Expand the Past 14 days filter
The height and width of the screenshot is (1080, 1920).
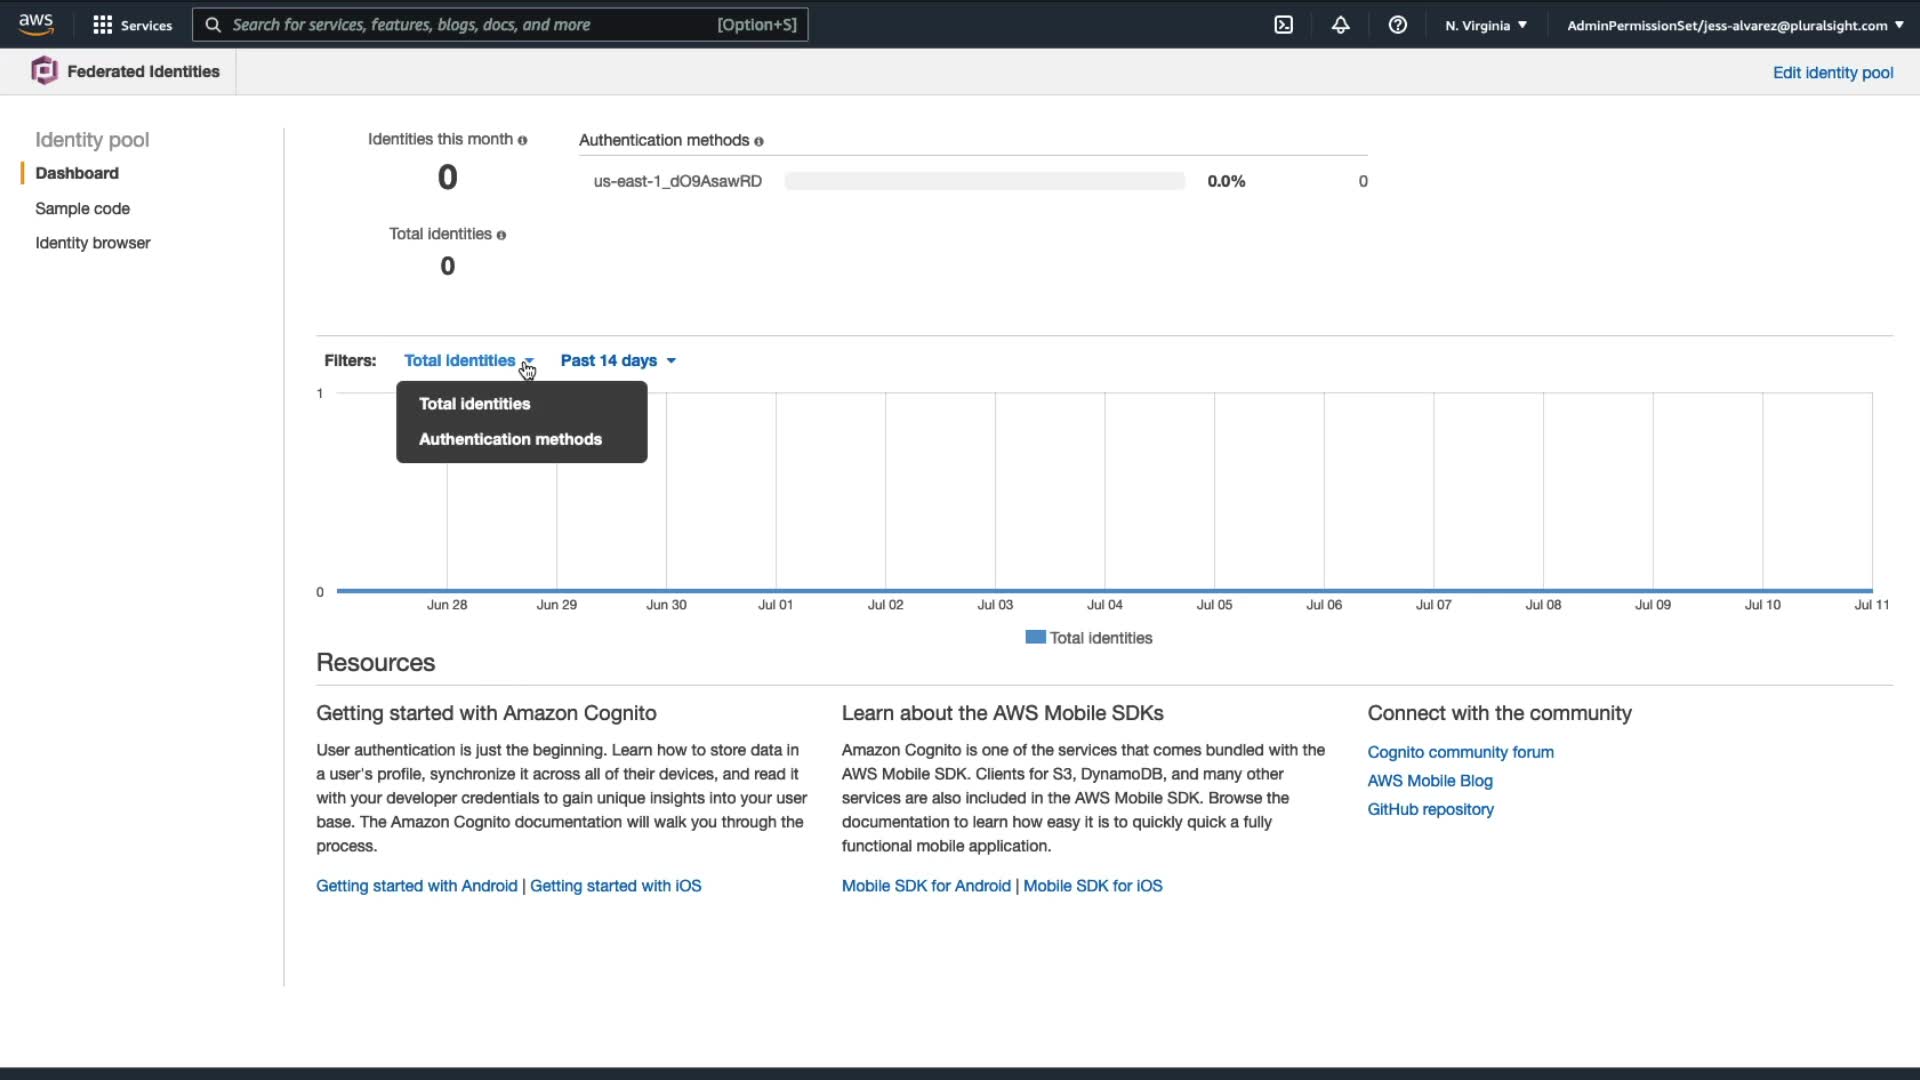[x=618, y=360]
